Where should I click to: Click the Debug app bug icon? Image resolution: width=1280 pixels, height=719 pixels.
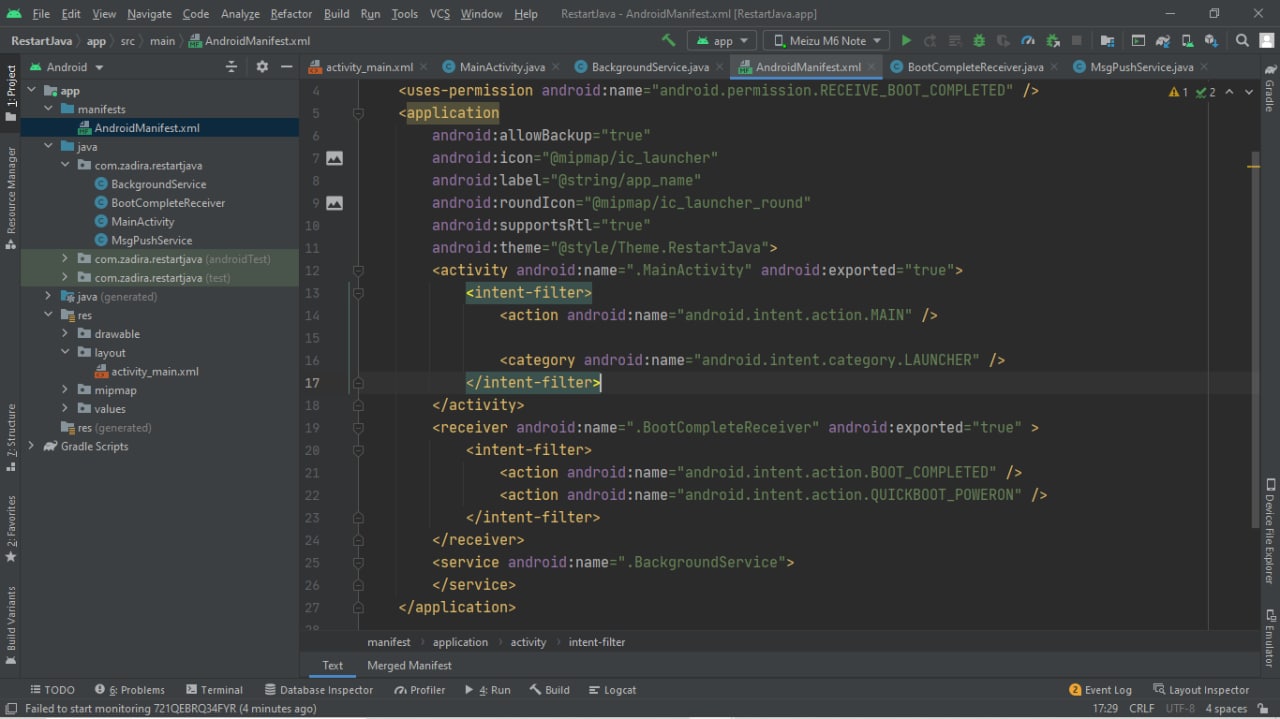pyautogui.click(x=979, y=41)
